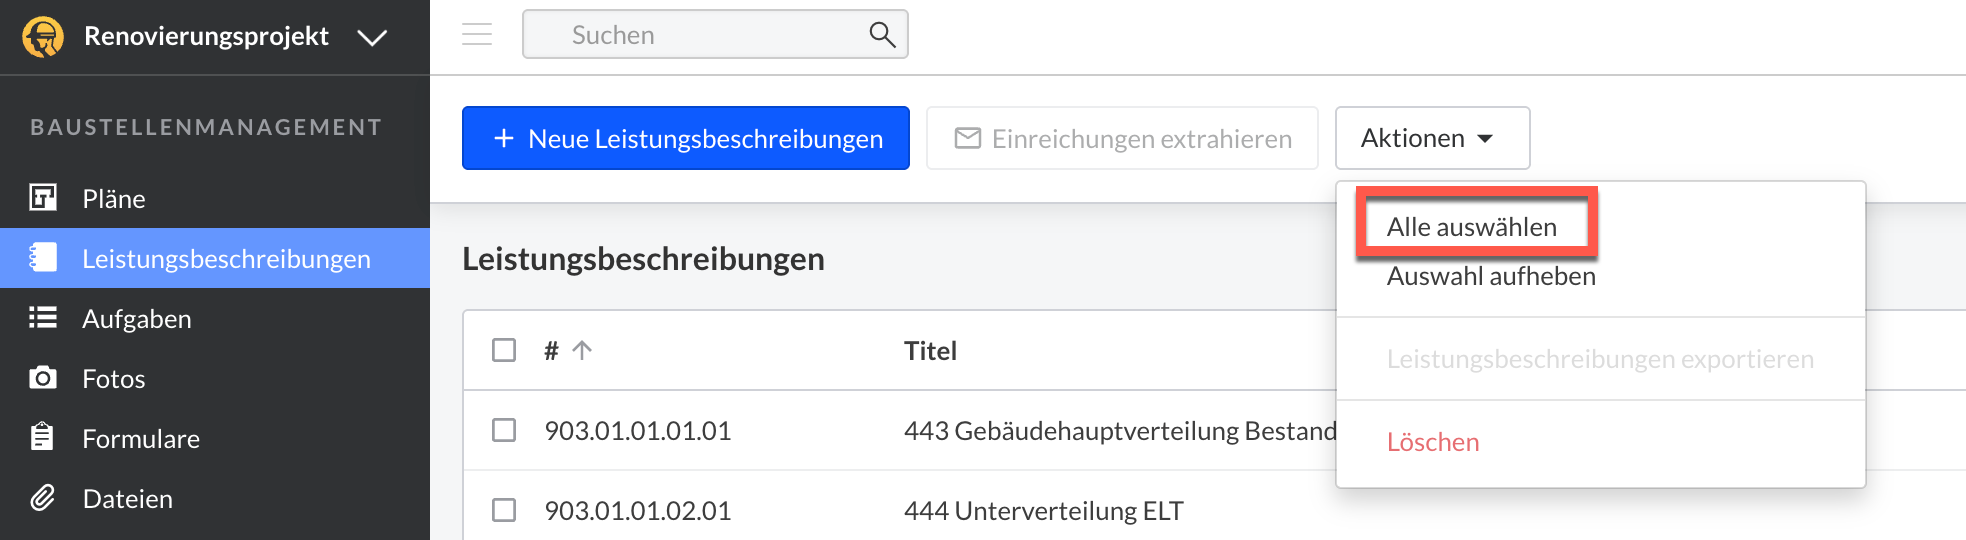Sort by number column arrow
Screen dimensions: 1966x540
click(582, 350)
